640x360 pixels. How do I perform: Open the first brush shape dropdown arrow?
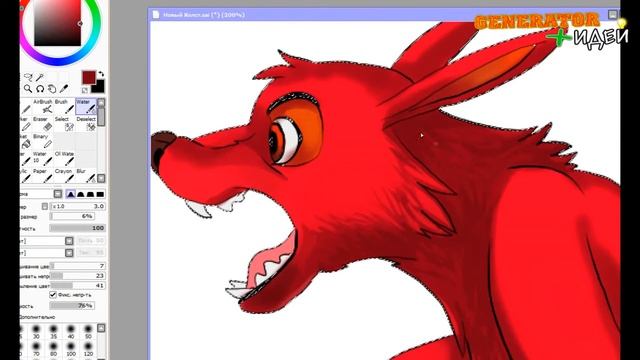69,241
